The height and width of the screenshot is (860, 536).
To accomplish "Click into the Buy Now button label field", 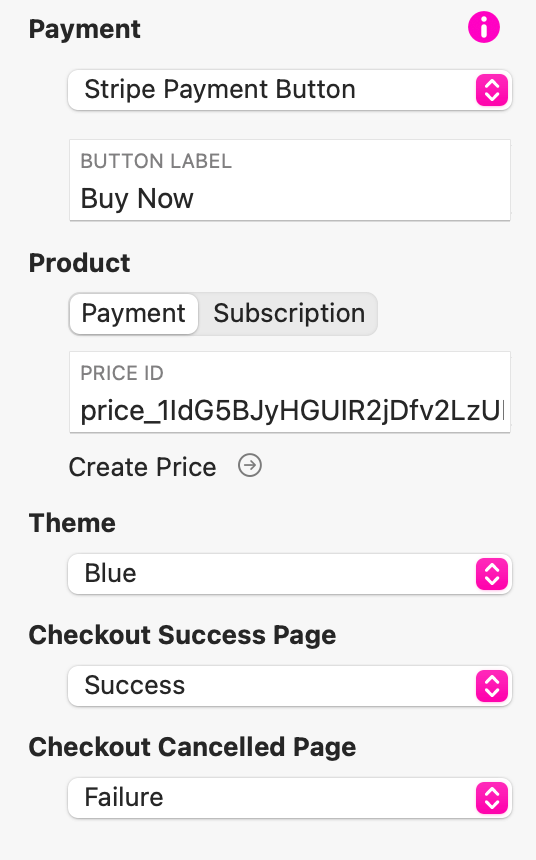I will coord(290,180).
